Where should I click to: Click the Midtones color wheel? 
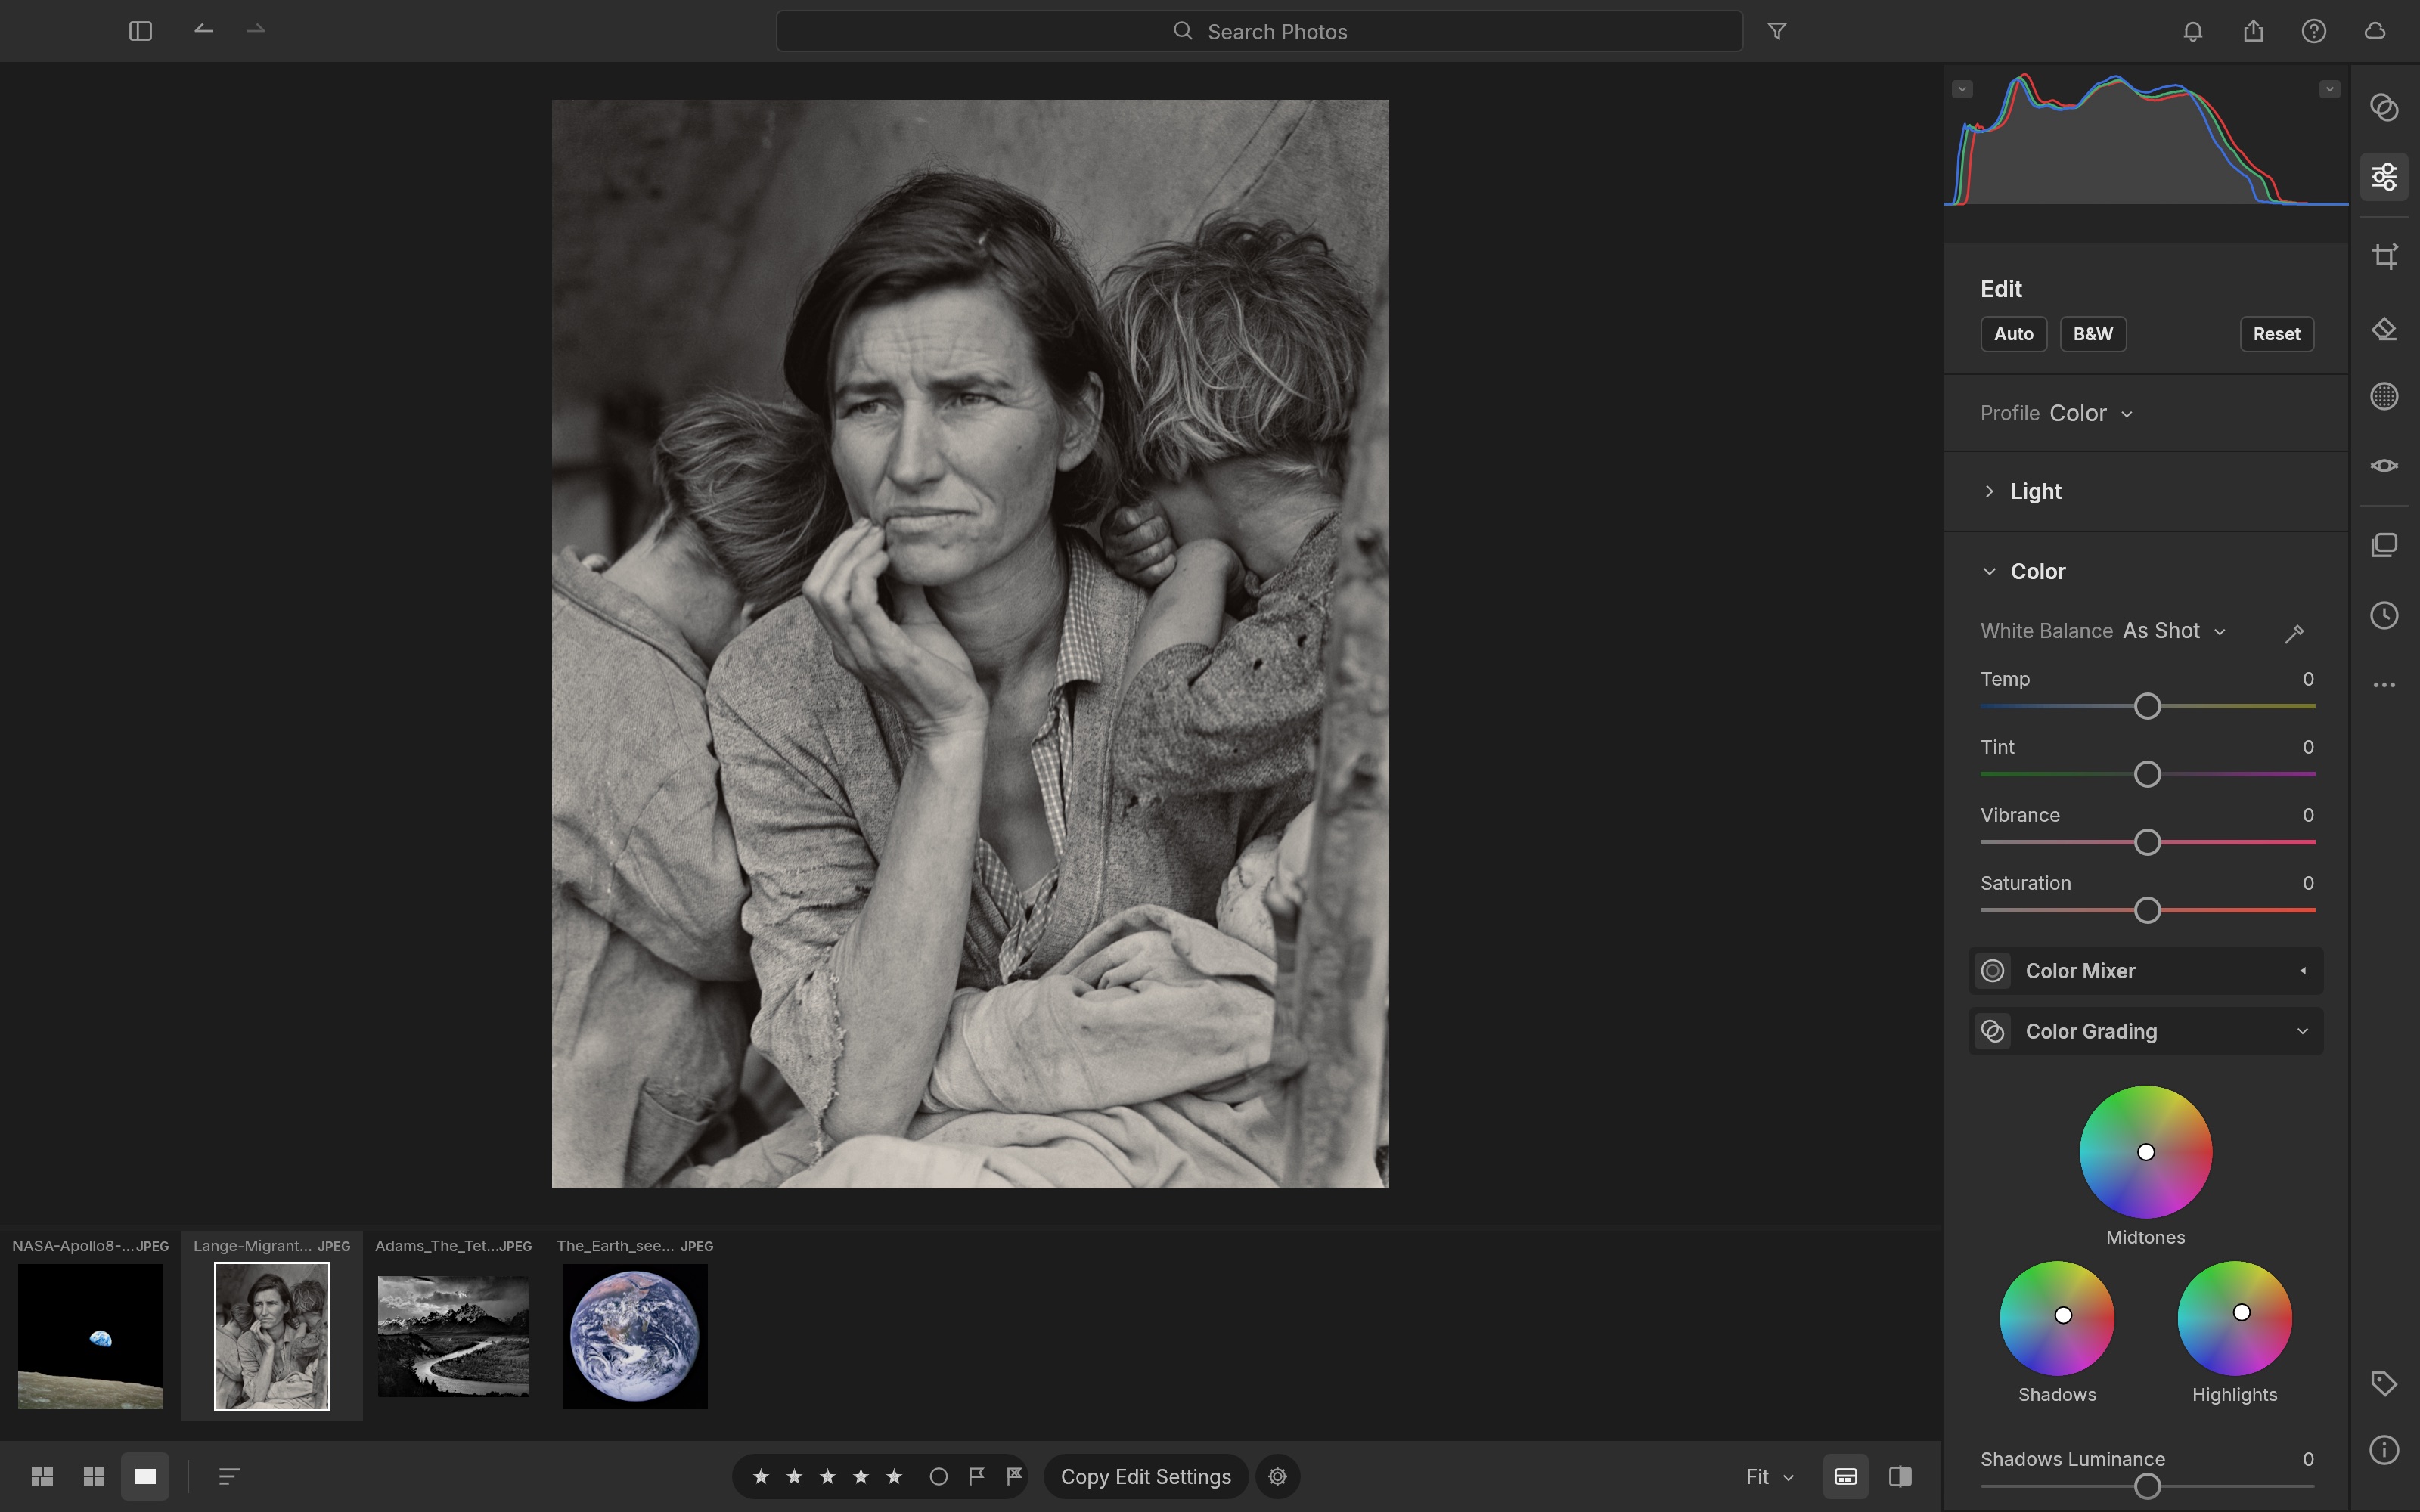click(x=2145, y=1152)
